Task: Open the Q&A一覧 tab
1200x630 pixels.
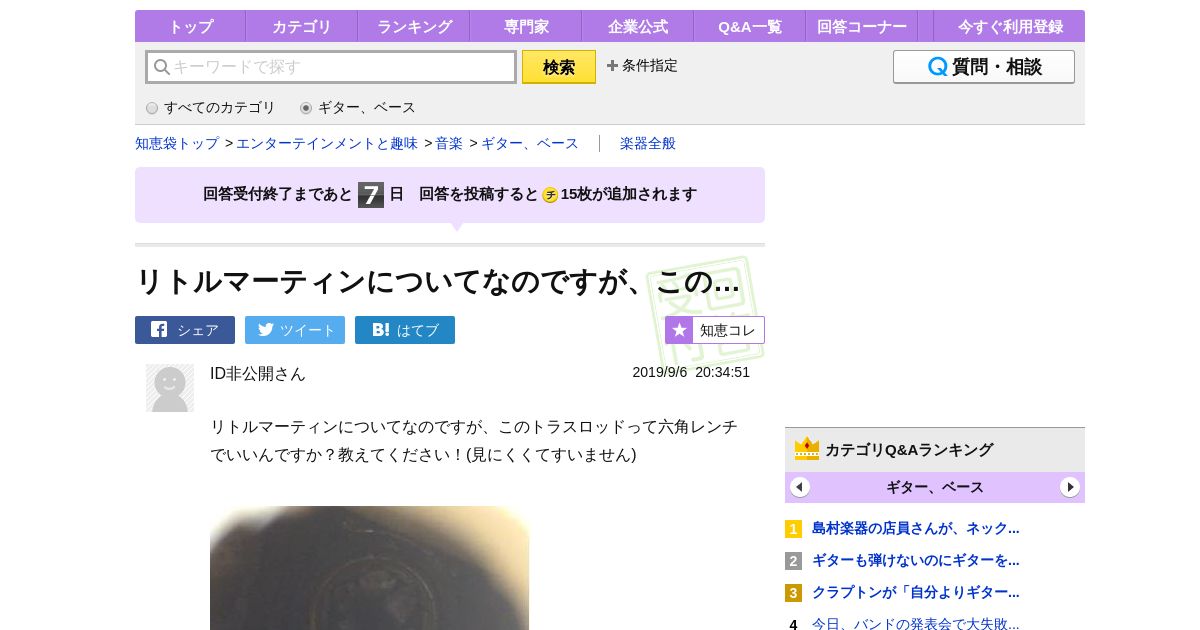Action: 749,27
